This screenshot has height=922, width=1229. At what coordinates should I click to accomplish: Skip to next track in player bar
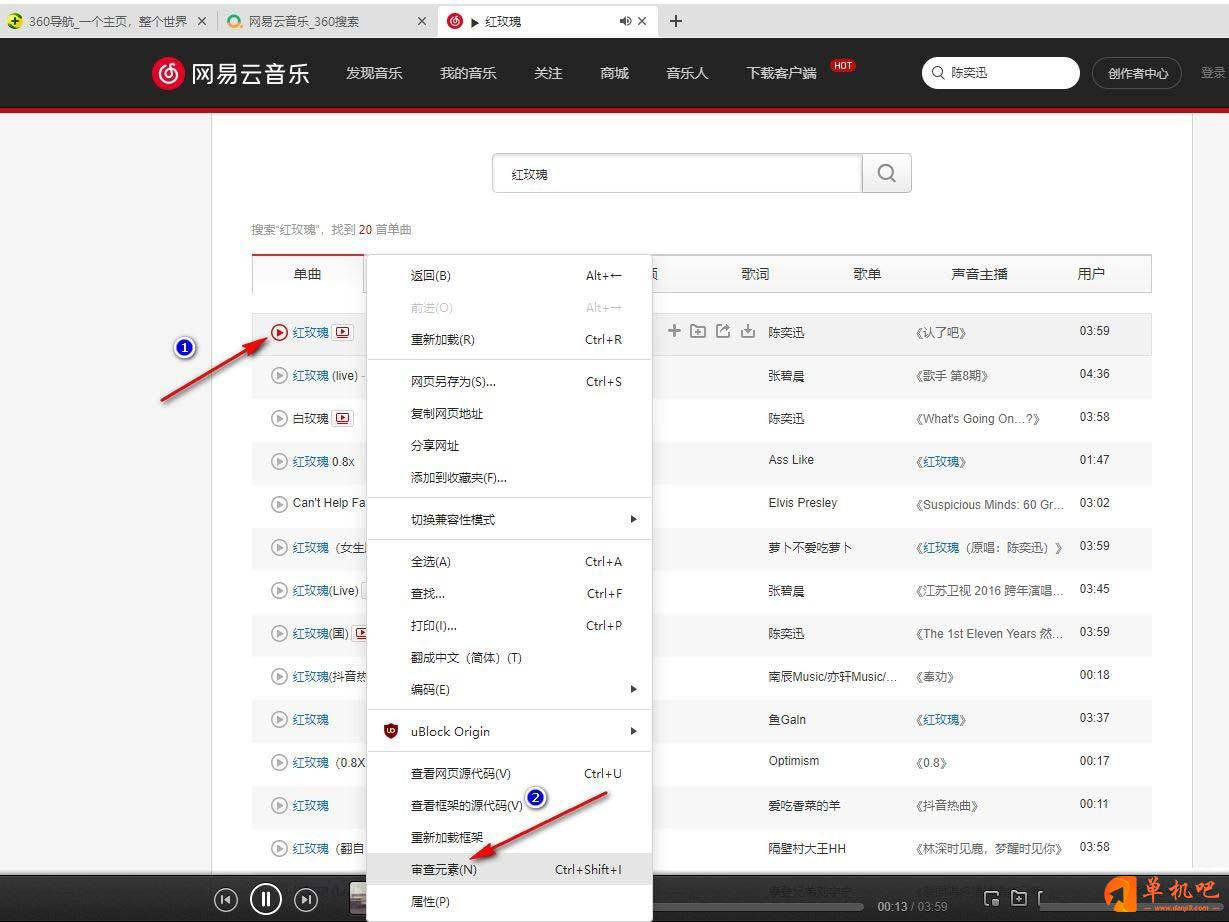[306, 899]
